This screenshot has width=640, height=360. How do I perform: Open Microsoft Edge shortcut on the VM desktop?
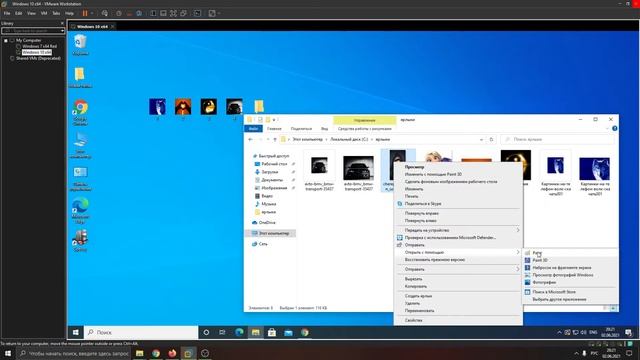click(80, 210)
